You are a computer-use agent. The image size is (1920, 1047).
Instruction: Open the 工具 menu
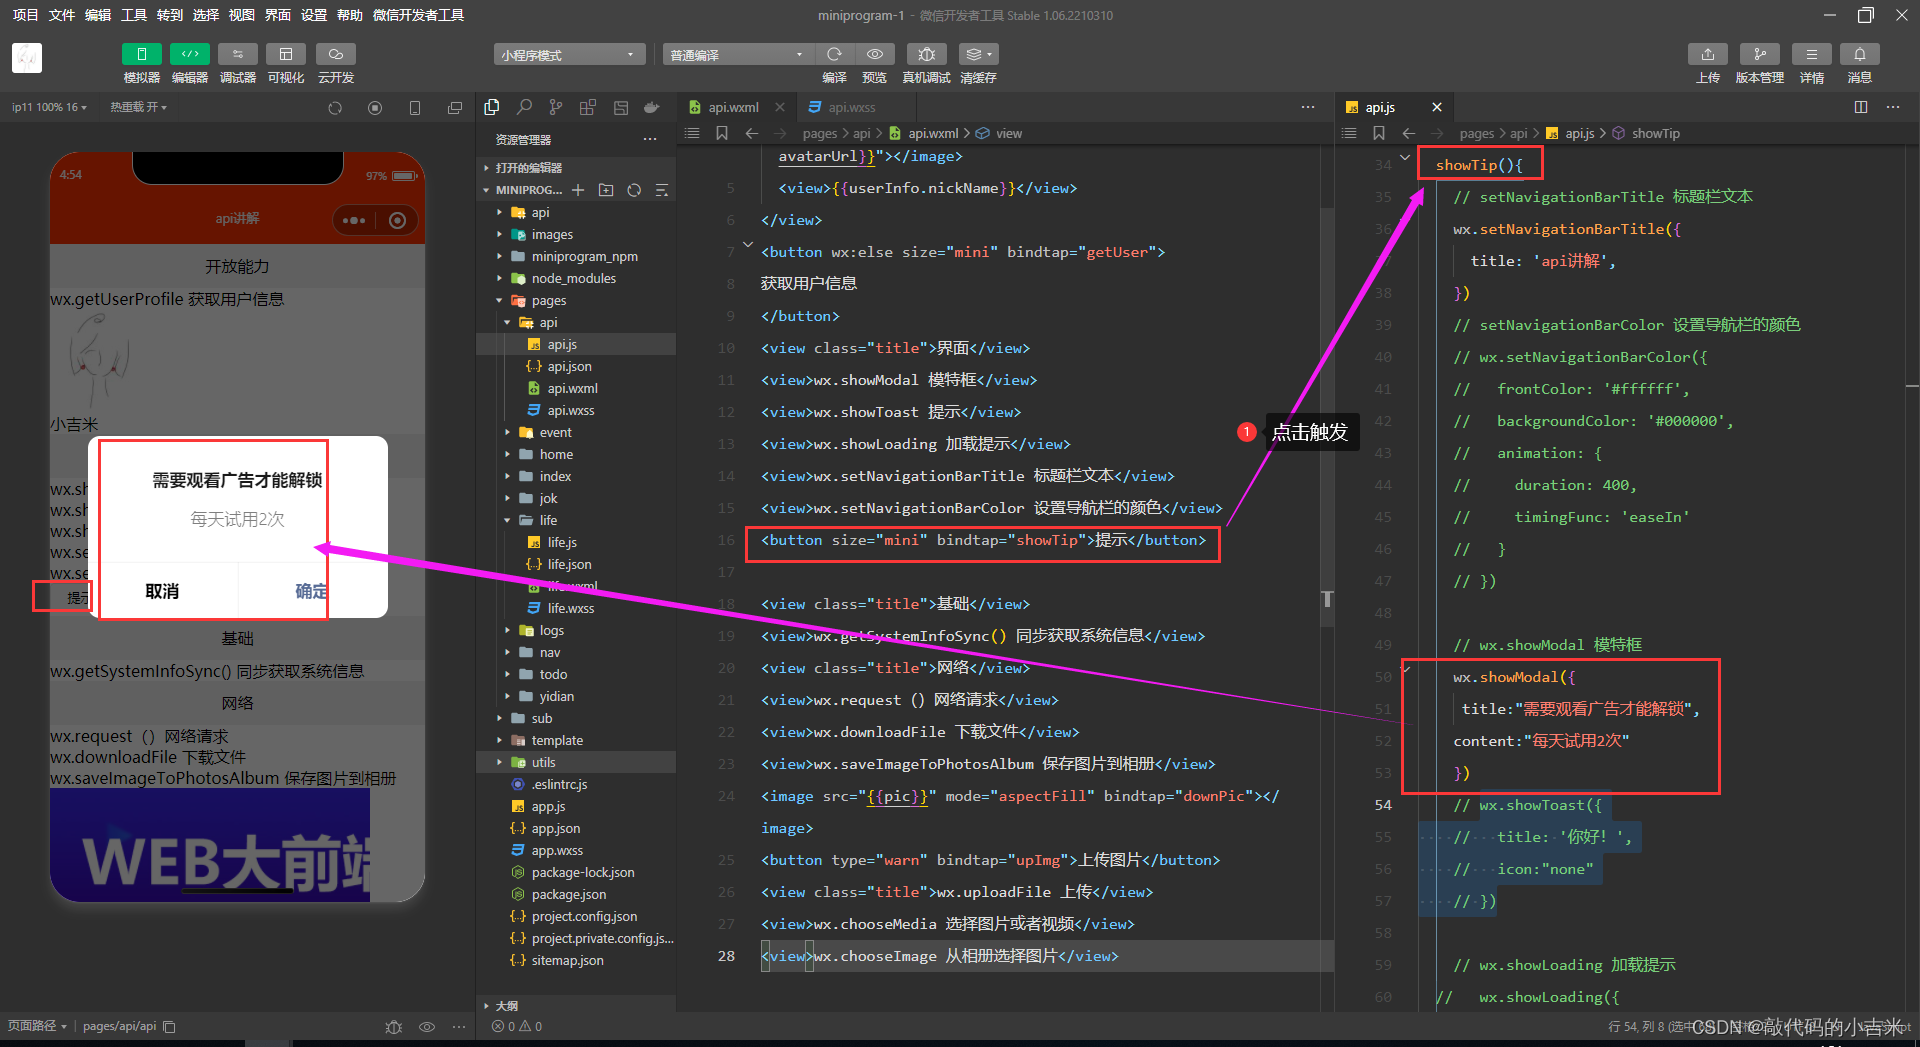tap(134, 15)
